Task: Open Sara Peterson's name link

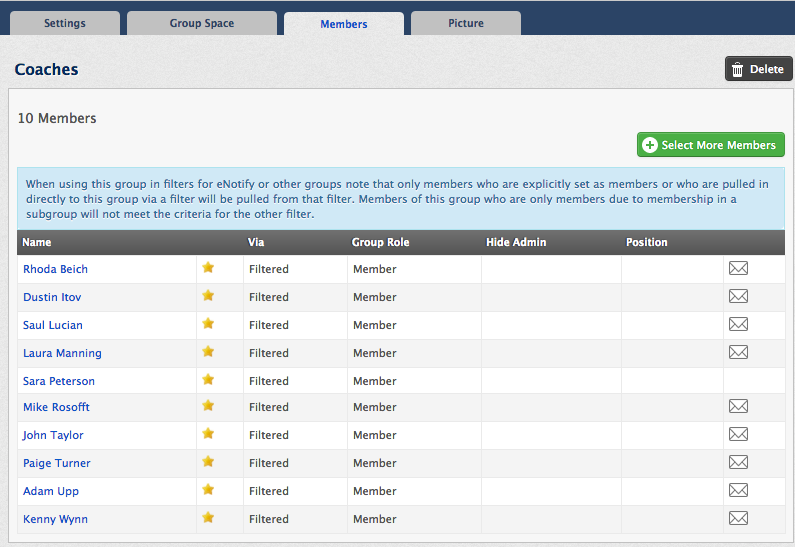Action: pyautogui.click(x=59, y=381)
